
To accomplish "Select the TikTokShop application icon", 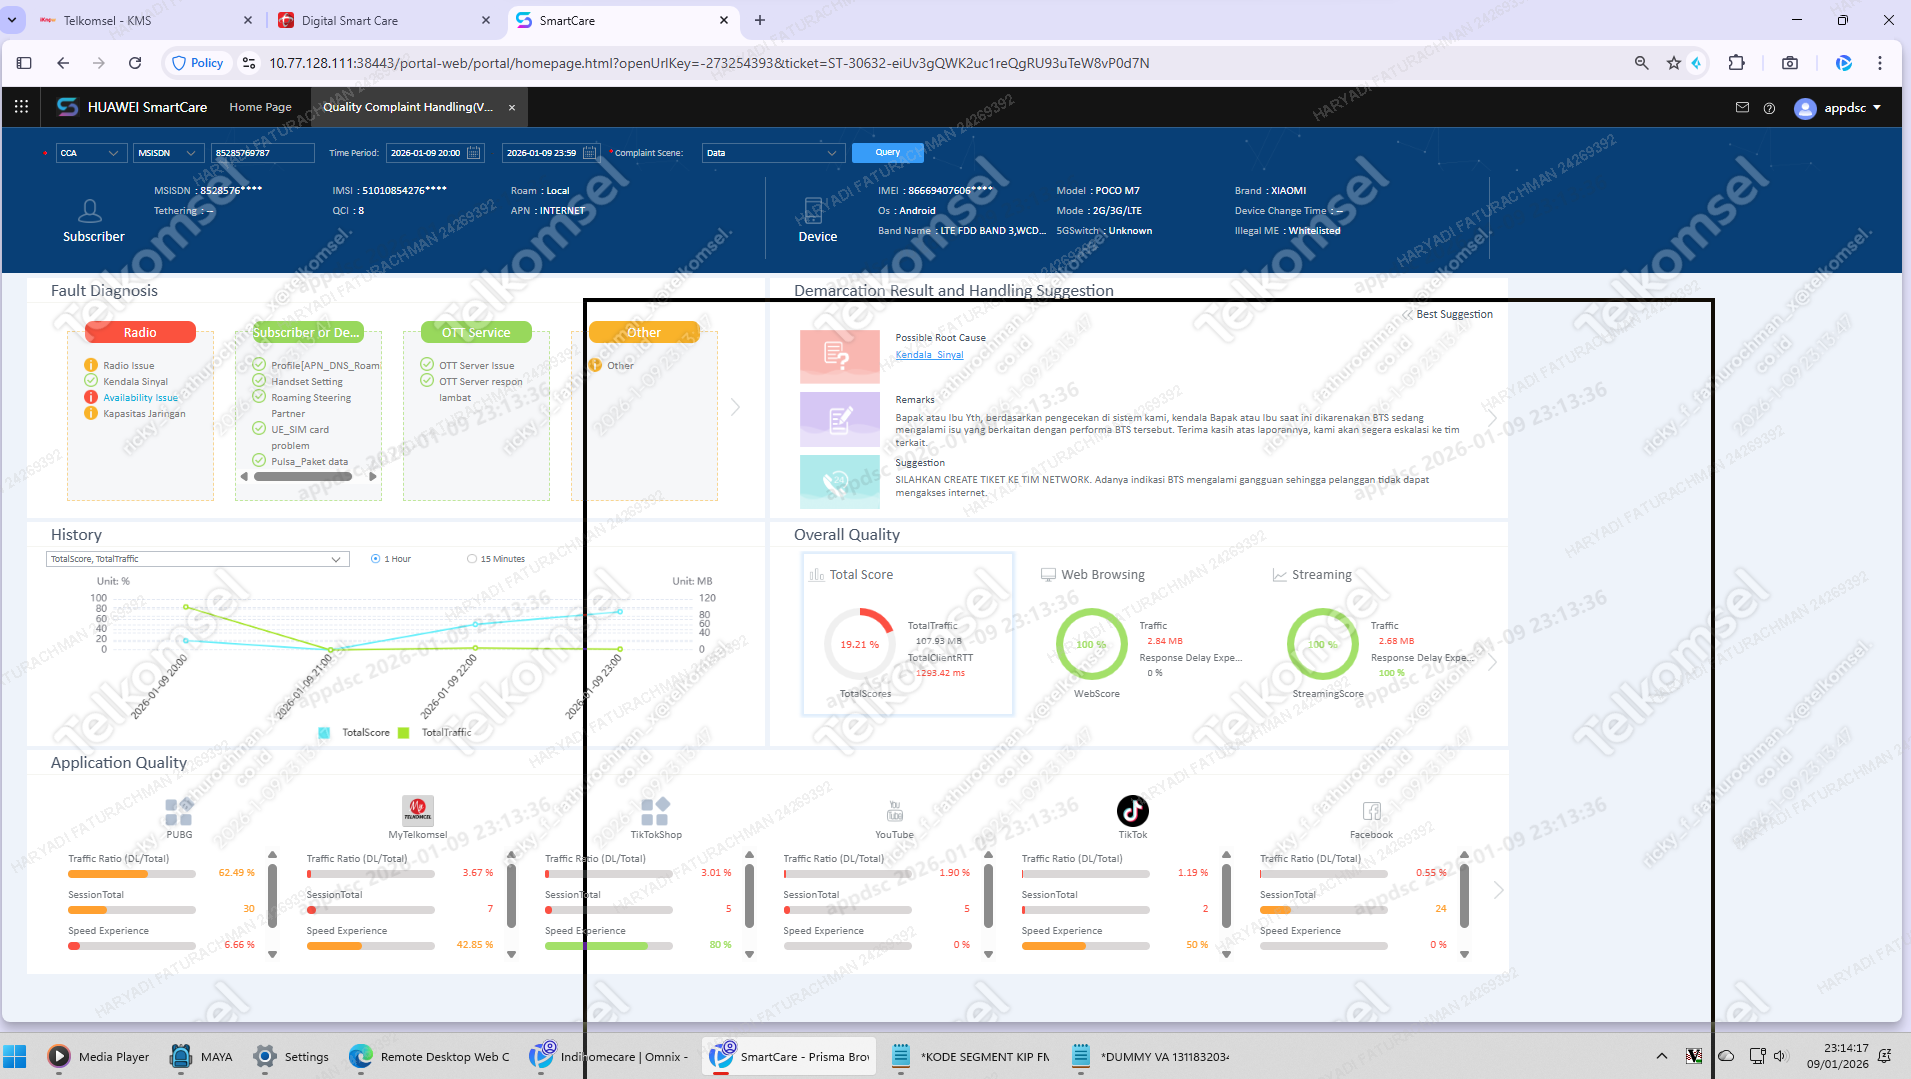I will coord(655,811).
